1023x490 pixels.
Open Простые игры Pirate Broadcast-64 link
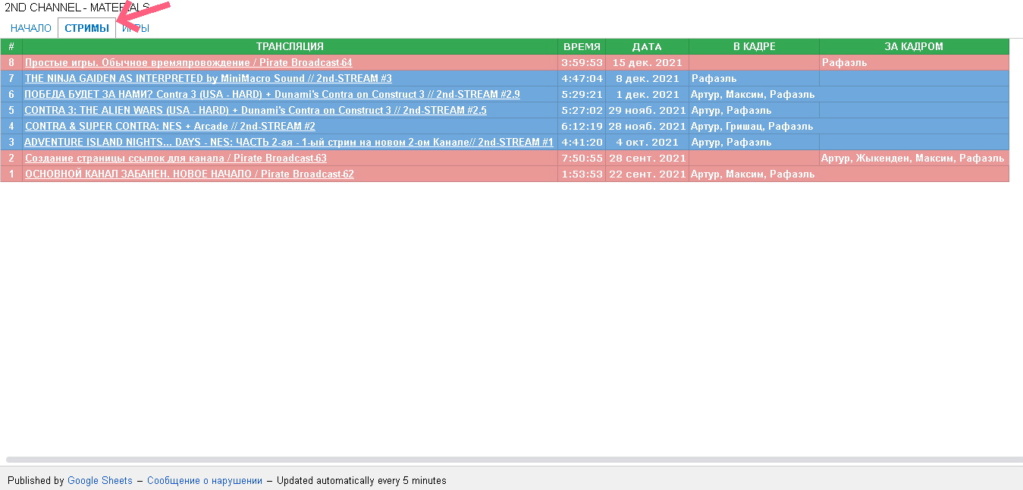click(x=189, y=63)
